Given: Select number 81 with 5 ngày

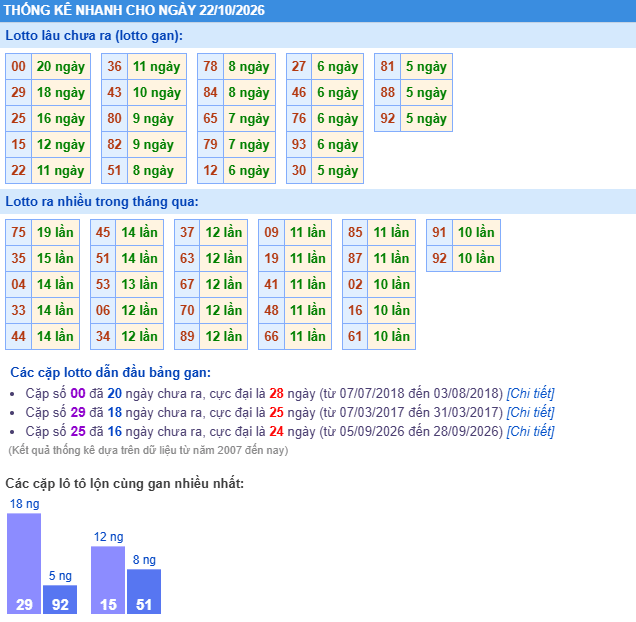Looking at the screenshot, I should tap(387, 67).
